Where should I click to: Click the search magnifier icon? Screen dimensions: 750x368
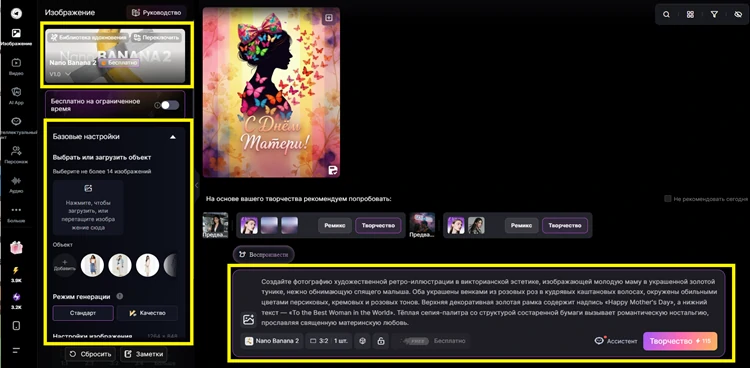point(666,14)
